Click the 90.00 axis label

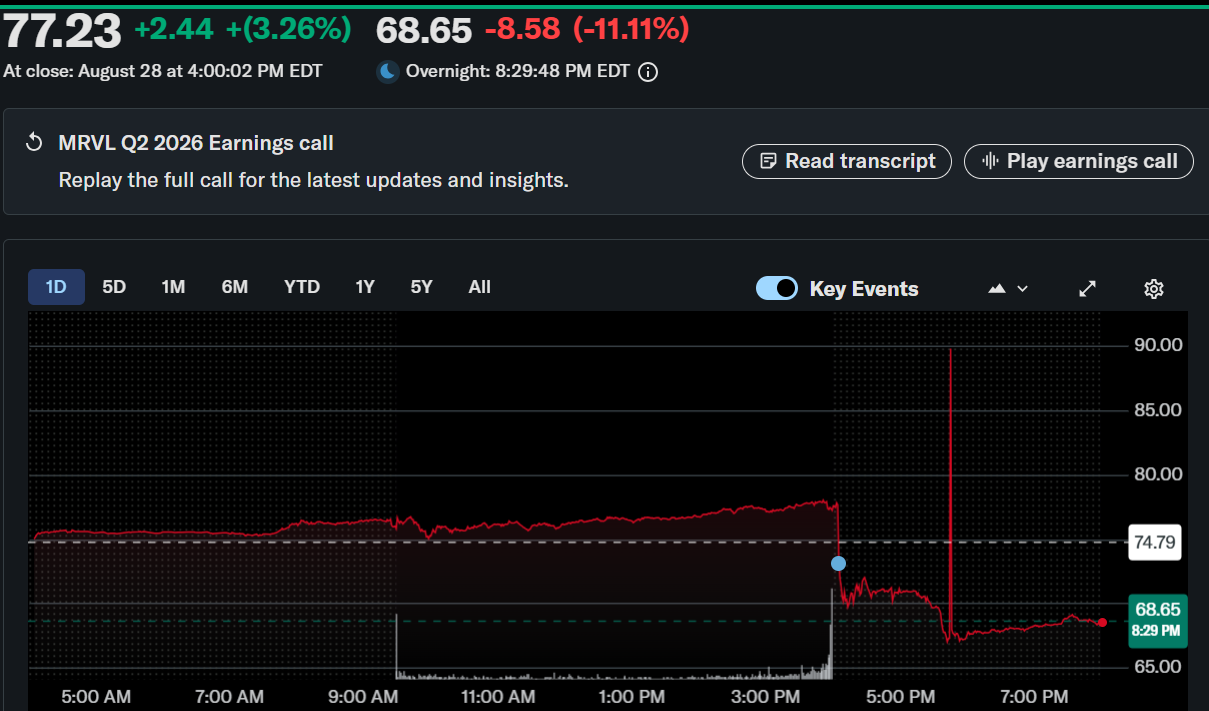coord(1157,345)
